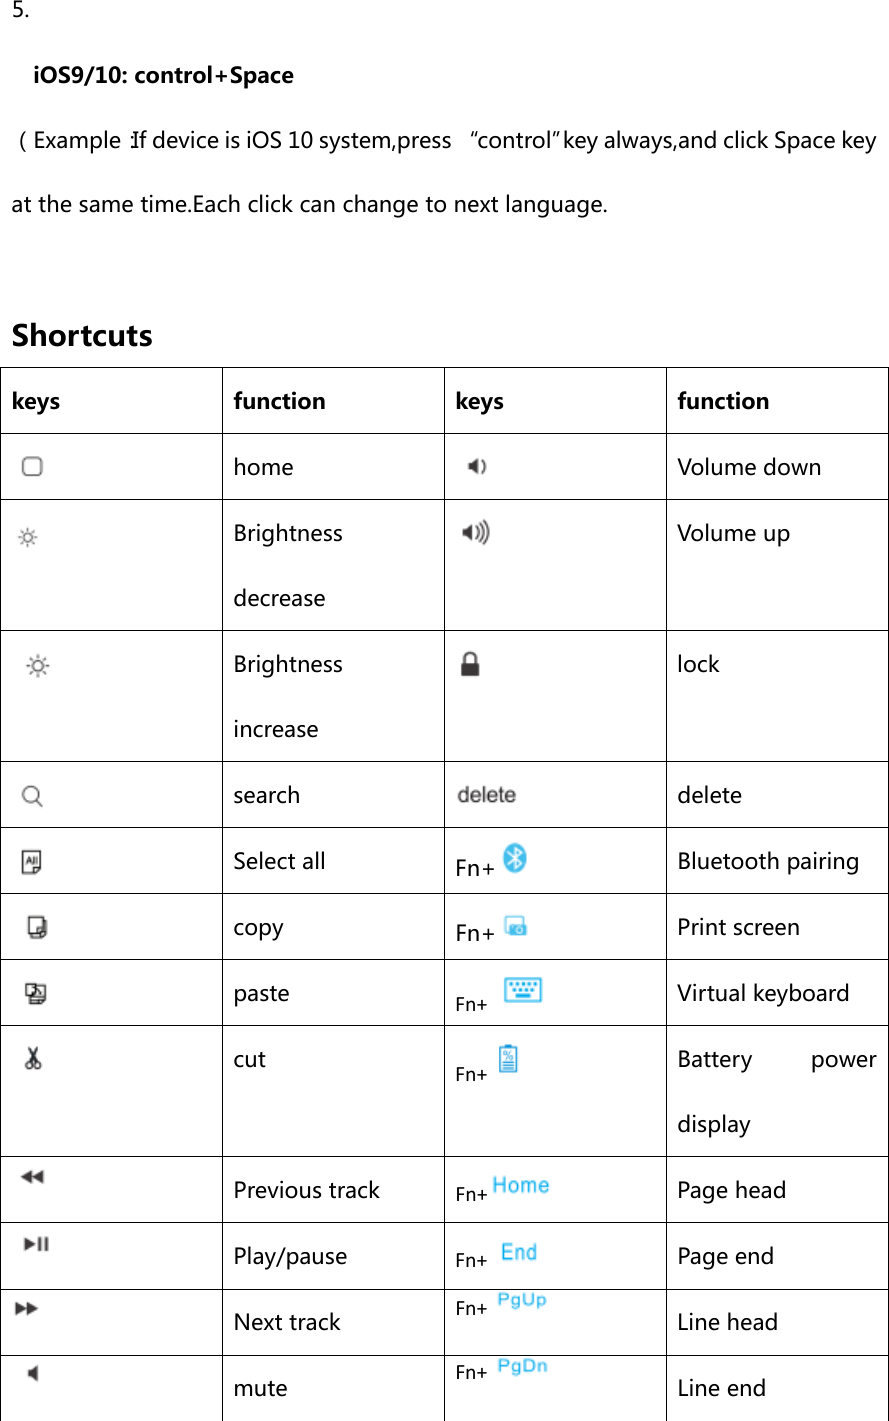Screen dimensions: 889x1421
Task: Click the print screen camera icon
Action: tap(516, 926)
